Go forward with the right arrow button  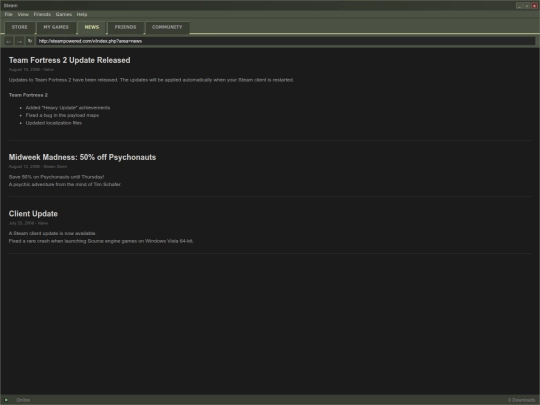click(19, 41)
